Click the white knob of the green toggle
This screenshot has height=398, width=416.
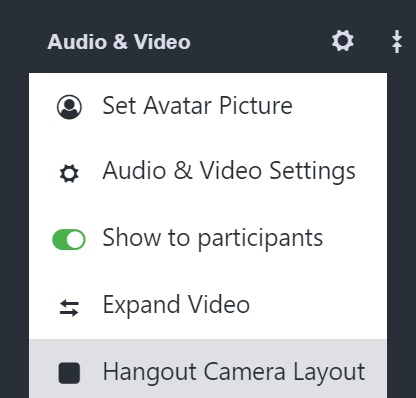75,239
